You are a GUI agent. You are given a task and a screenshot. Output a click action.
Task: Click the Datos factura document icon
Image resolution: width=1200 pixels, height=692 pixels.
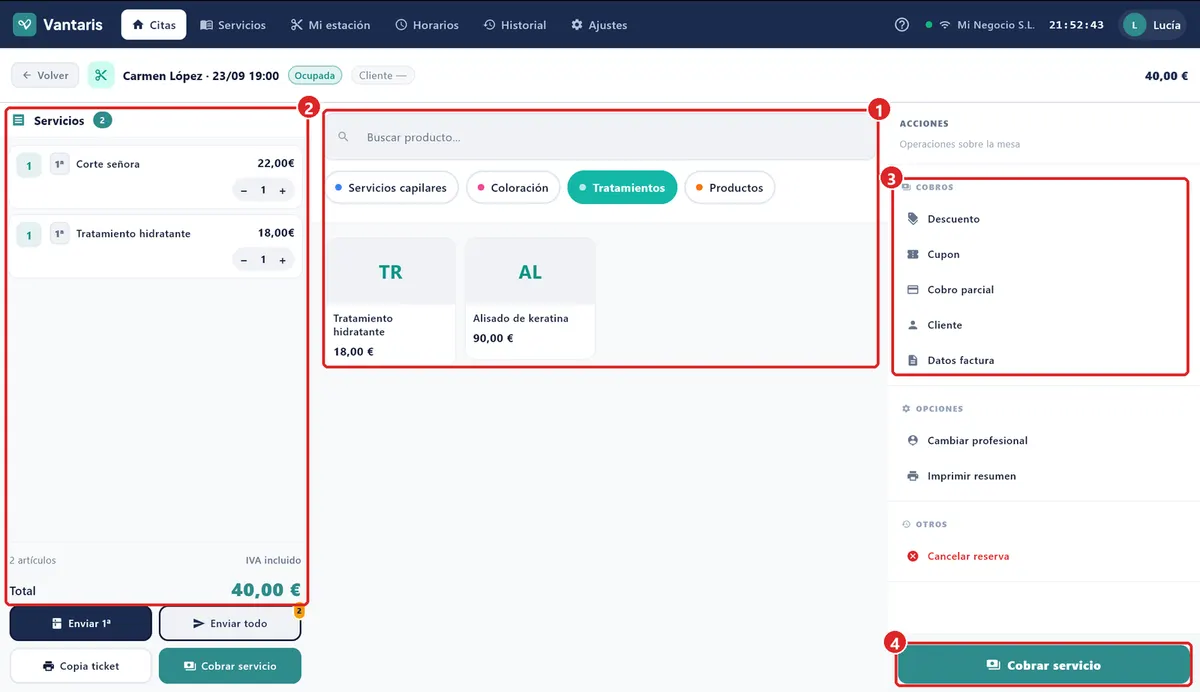(912, 360)
